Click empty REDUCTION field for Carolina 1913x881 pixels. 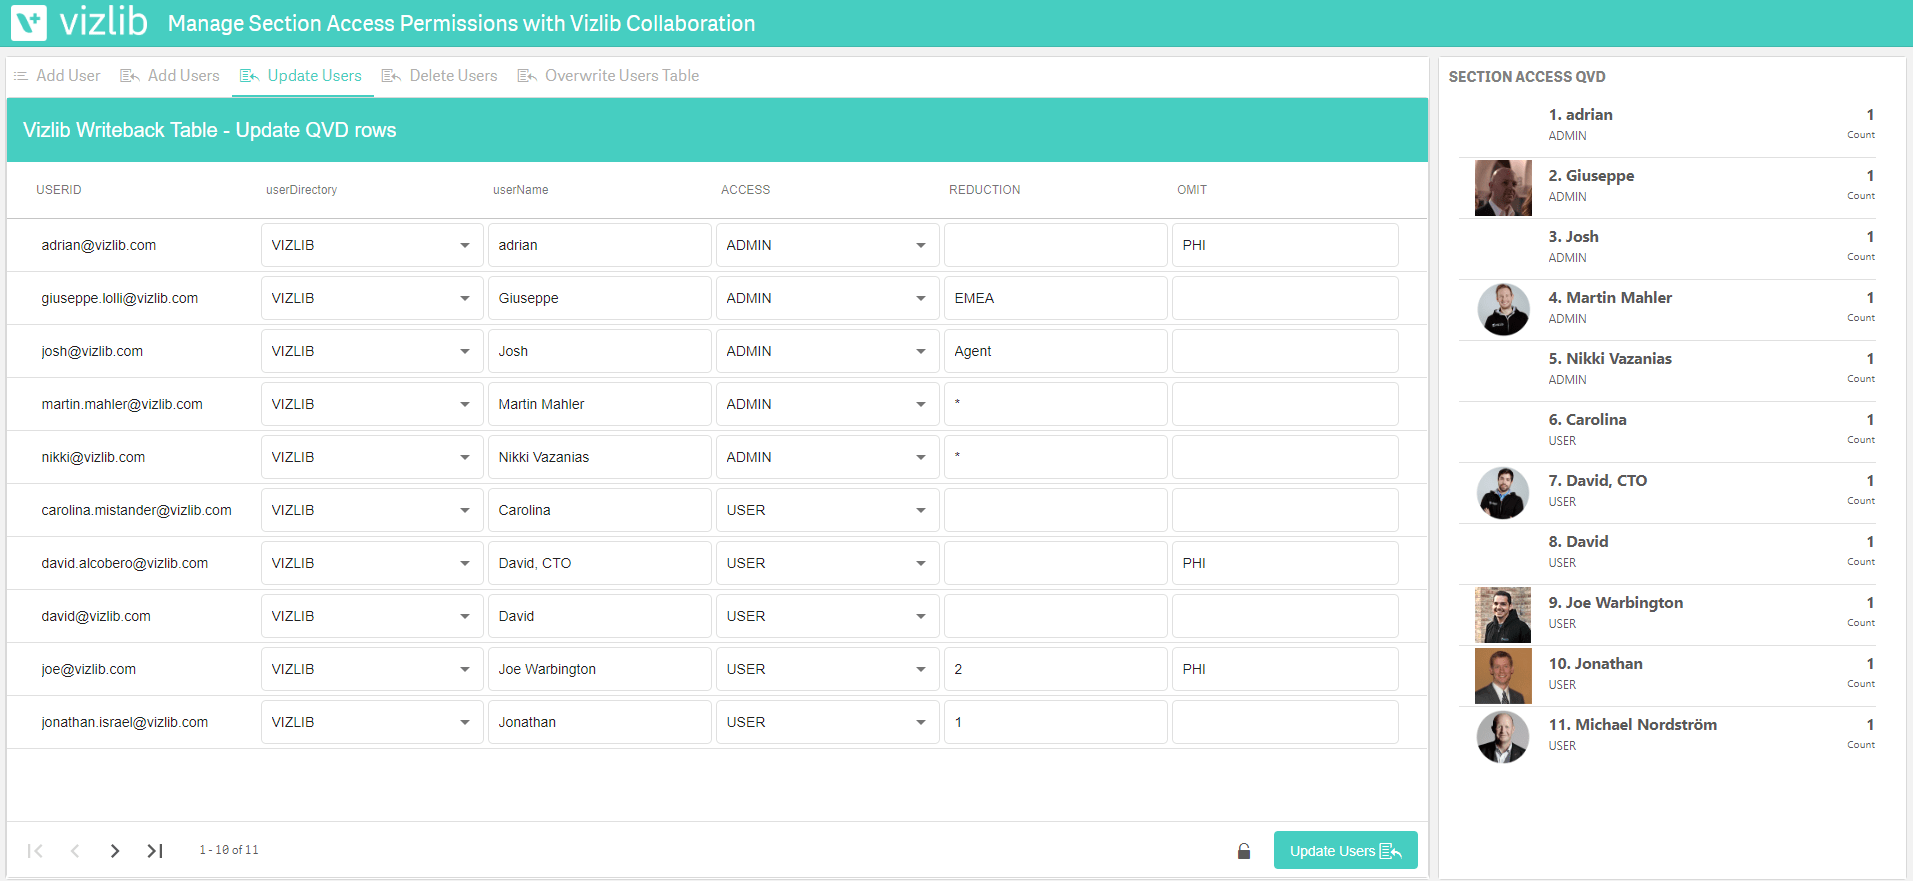[x=1056, y=510]
